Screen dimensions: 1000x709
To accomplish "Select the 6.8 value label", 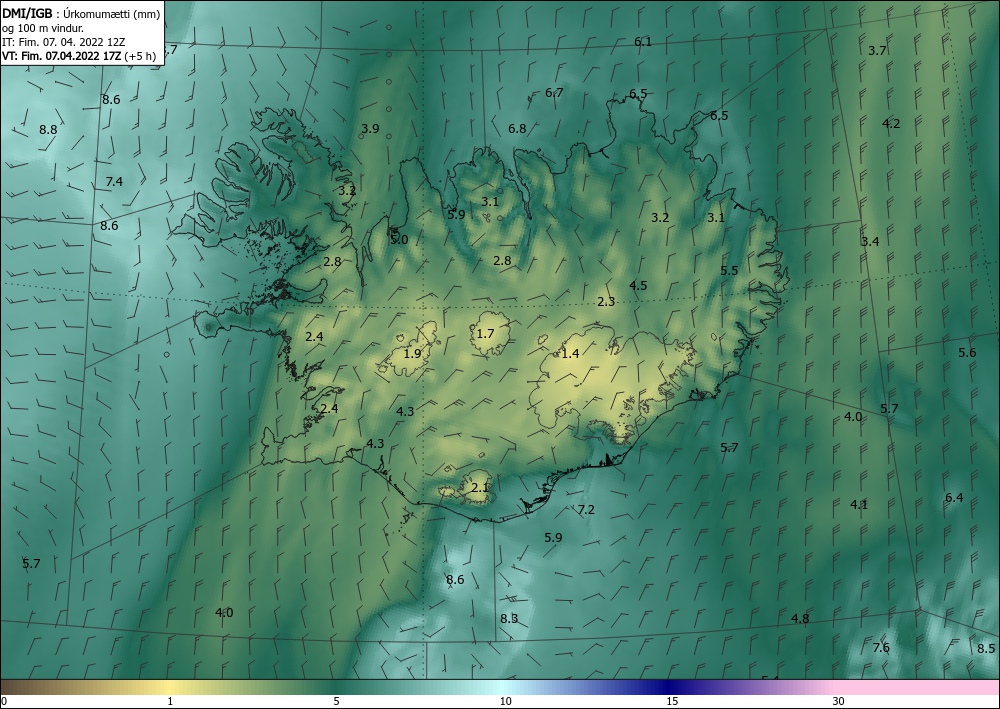I will point(517,129).
